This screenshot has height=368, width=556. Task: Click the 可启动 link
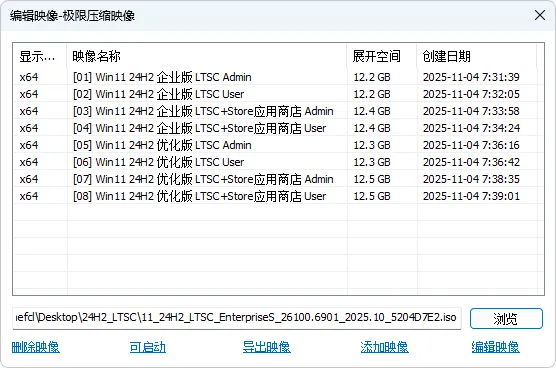coord(148,347)
